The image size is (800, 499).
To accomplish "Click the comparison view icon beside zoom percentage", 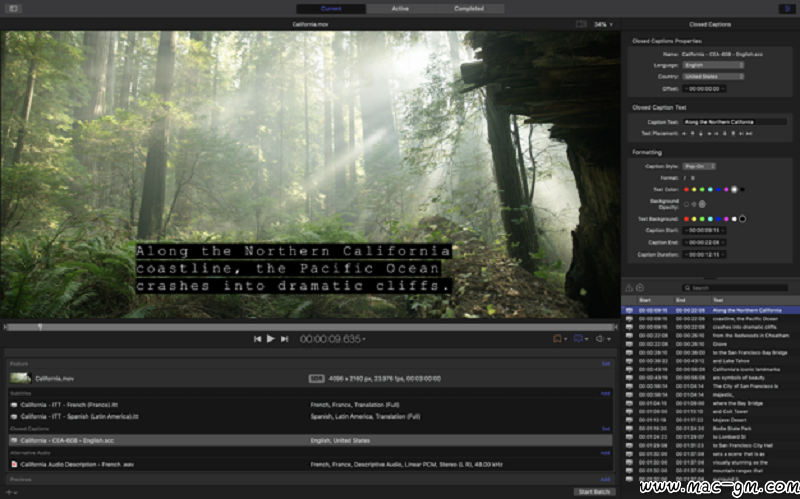I will [581, 24].
